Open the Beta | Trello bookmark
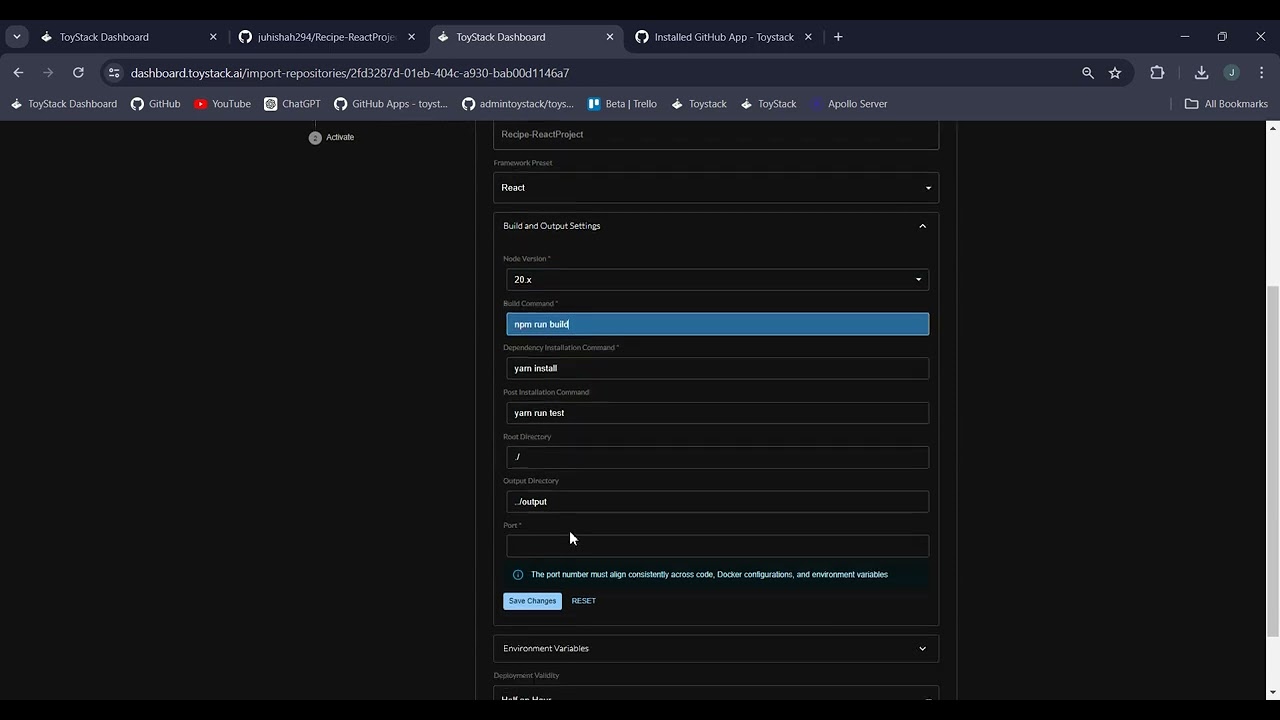The width and height of the screenshot is (1280, 720). (x=622, y=104)
